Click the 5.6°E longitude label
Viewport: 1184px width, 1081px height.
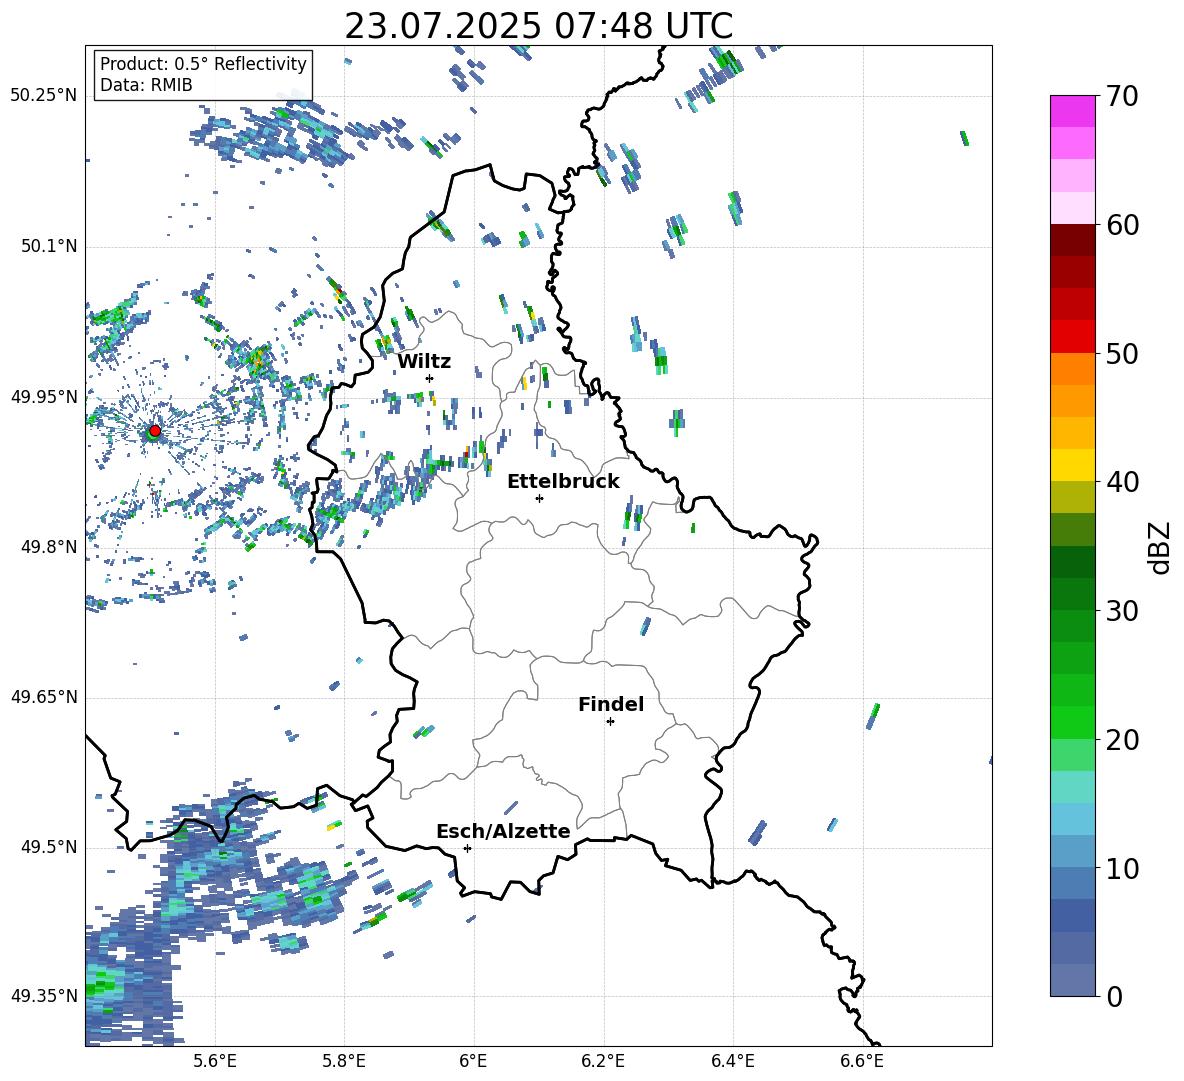click(x=215, y=1061)
